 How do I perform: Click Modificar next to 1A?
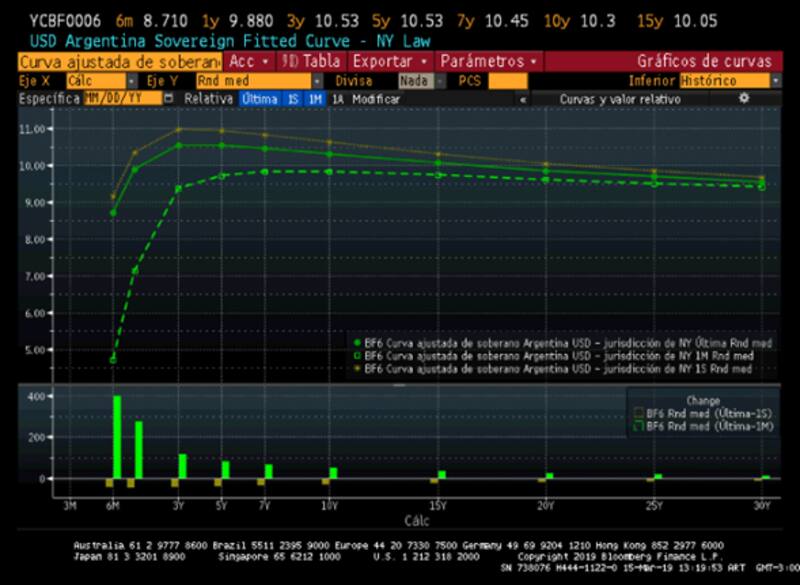[x=376, y=99]
